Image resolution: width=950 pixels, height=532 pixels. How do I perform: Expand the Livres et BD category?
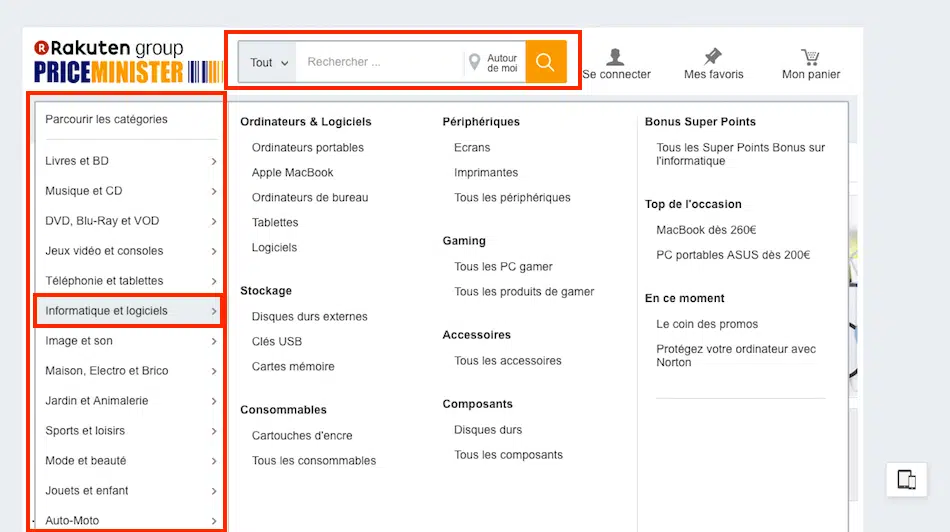point(130,161)
